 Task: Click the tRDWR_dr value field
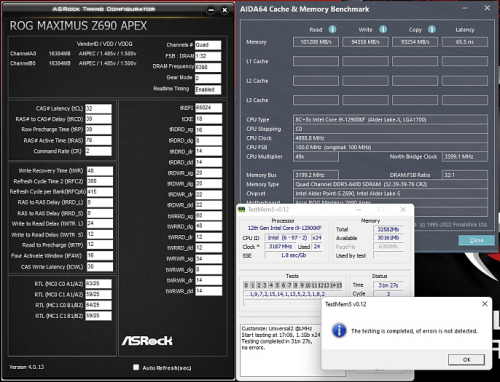click(209, 194)
